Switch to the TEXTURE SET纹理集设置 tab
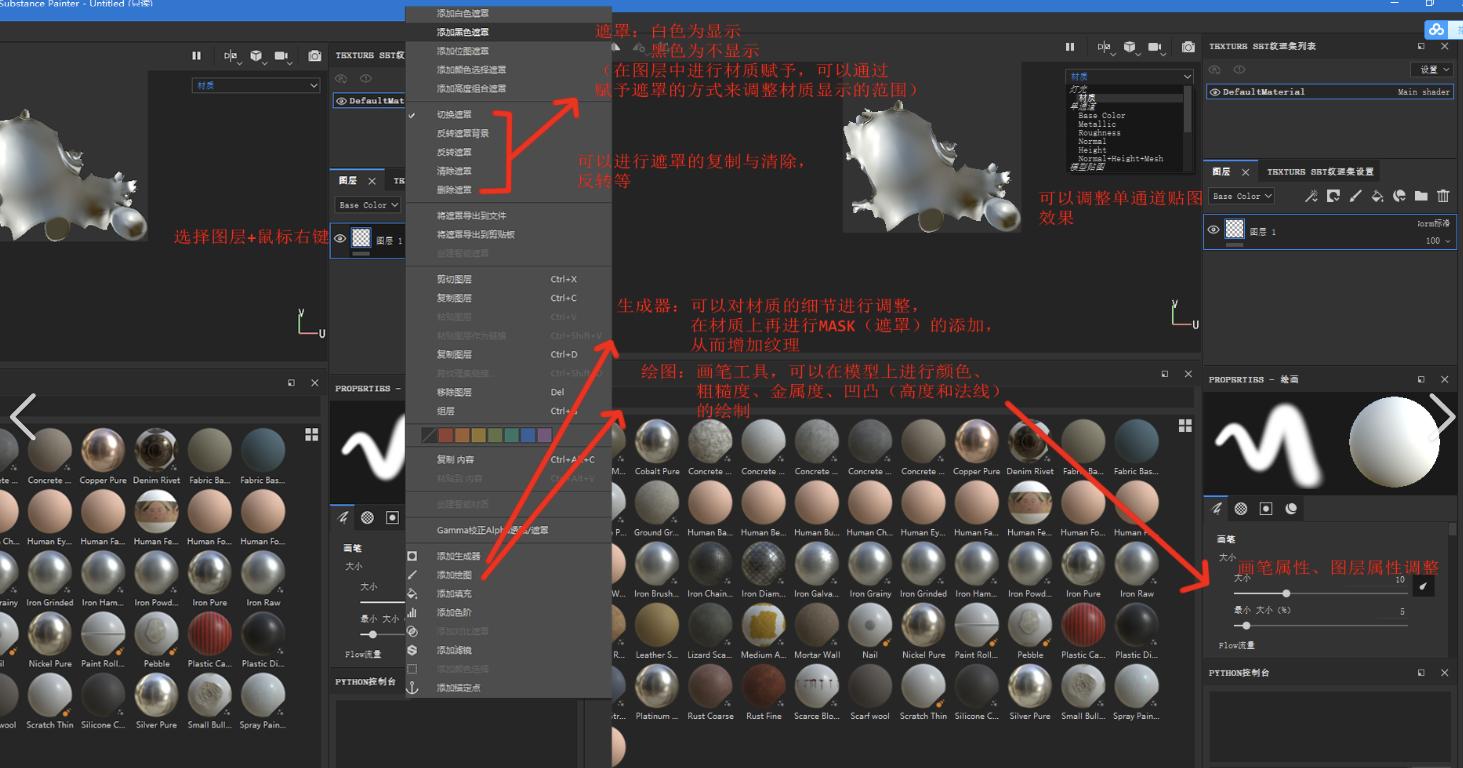Screen dimensions: 1463x768 point(1320,171)
